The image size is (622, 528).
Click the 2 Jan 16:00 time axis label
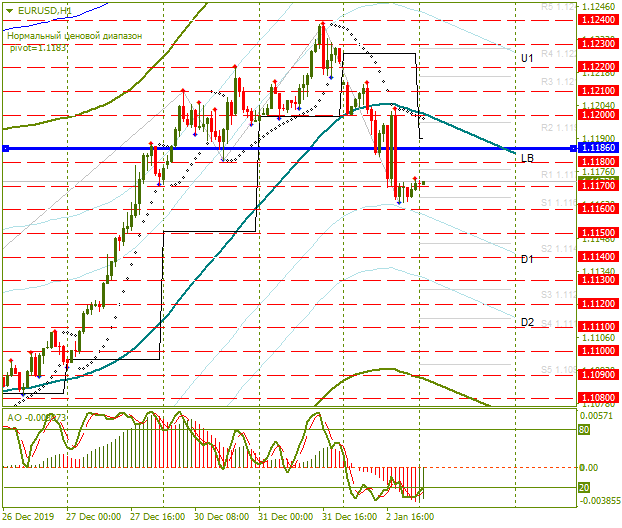coord(410,517)
